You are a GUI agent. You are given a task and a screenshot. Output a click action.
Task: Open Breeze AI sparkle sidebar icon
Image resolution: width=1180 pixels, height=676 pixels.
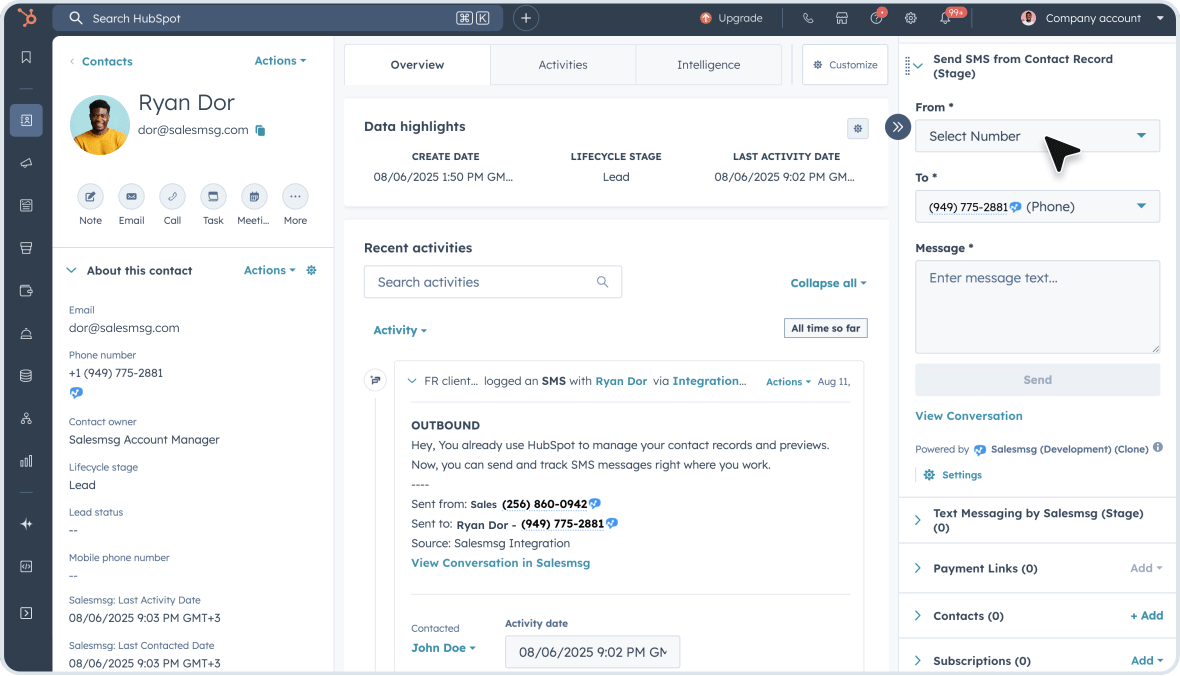coord(26,524)
